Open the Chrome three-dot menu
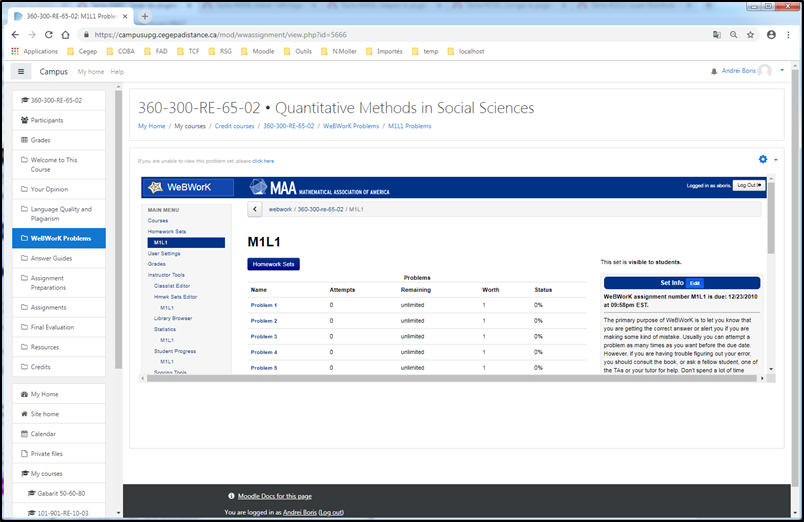804x522 pixels. tap(789, 34)
